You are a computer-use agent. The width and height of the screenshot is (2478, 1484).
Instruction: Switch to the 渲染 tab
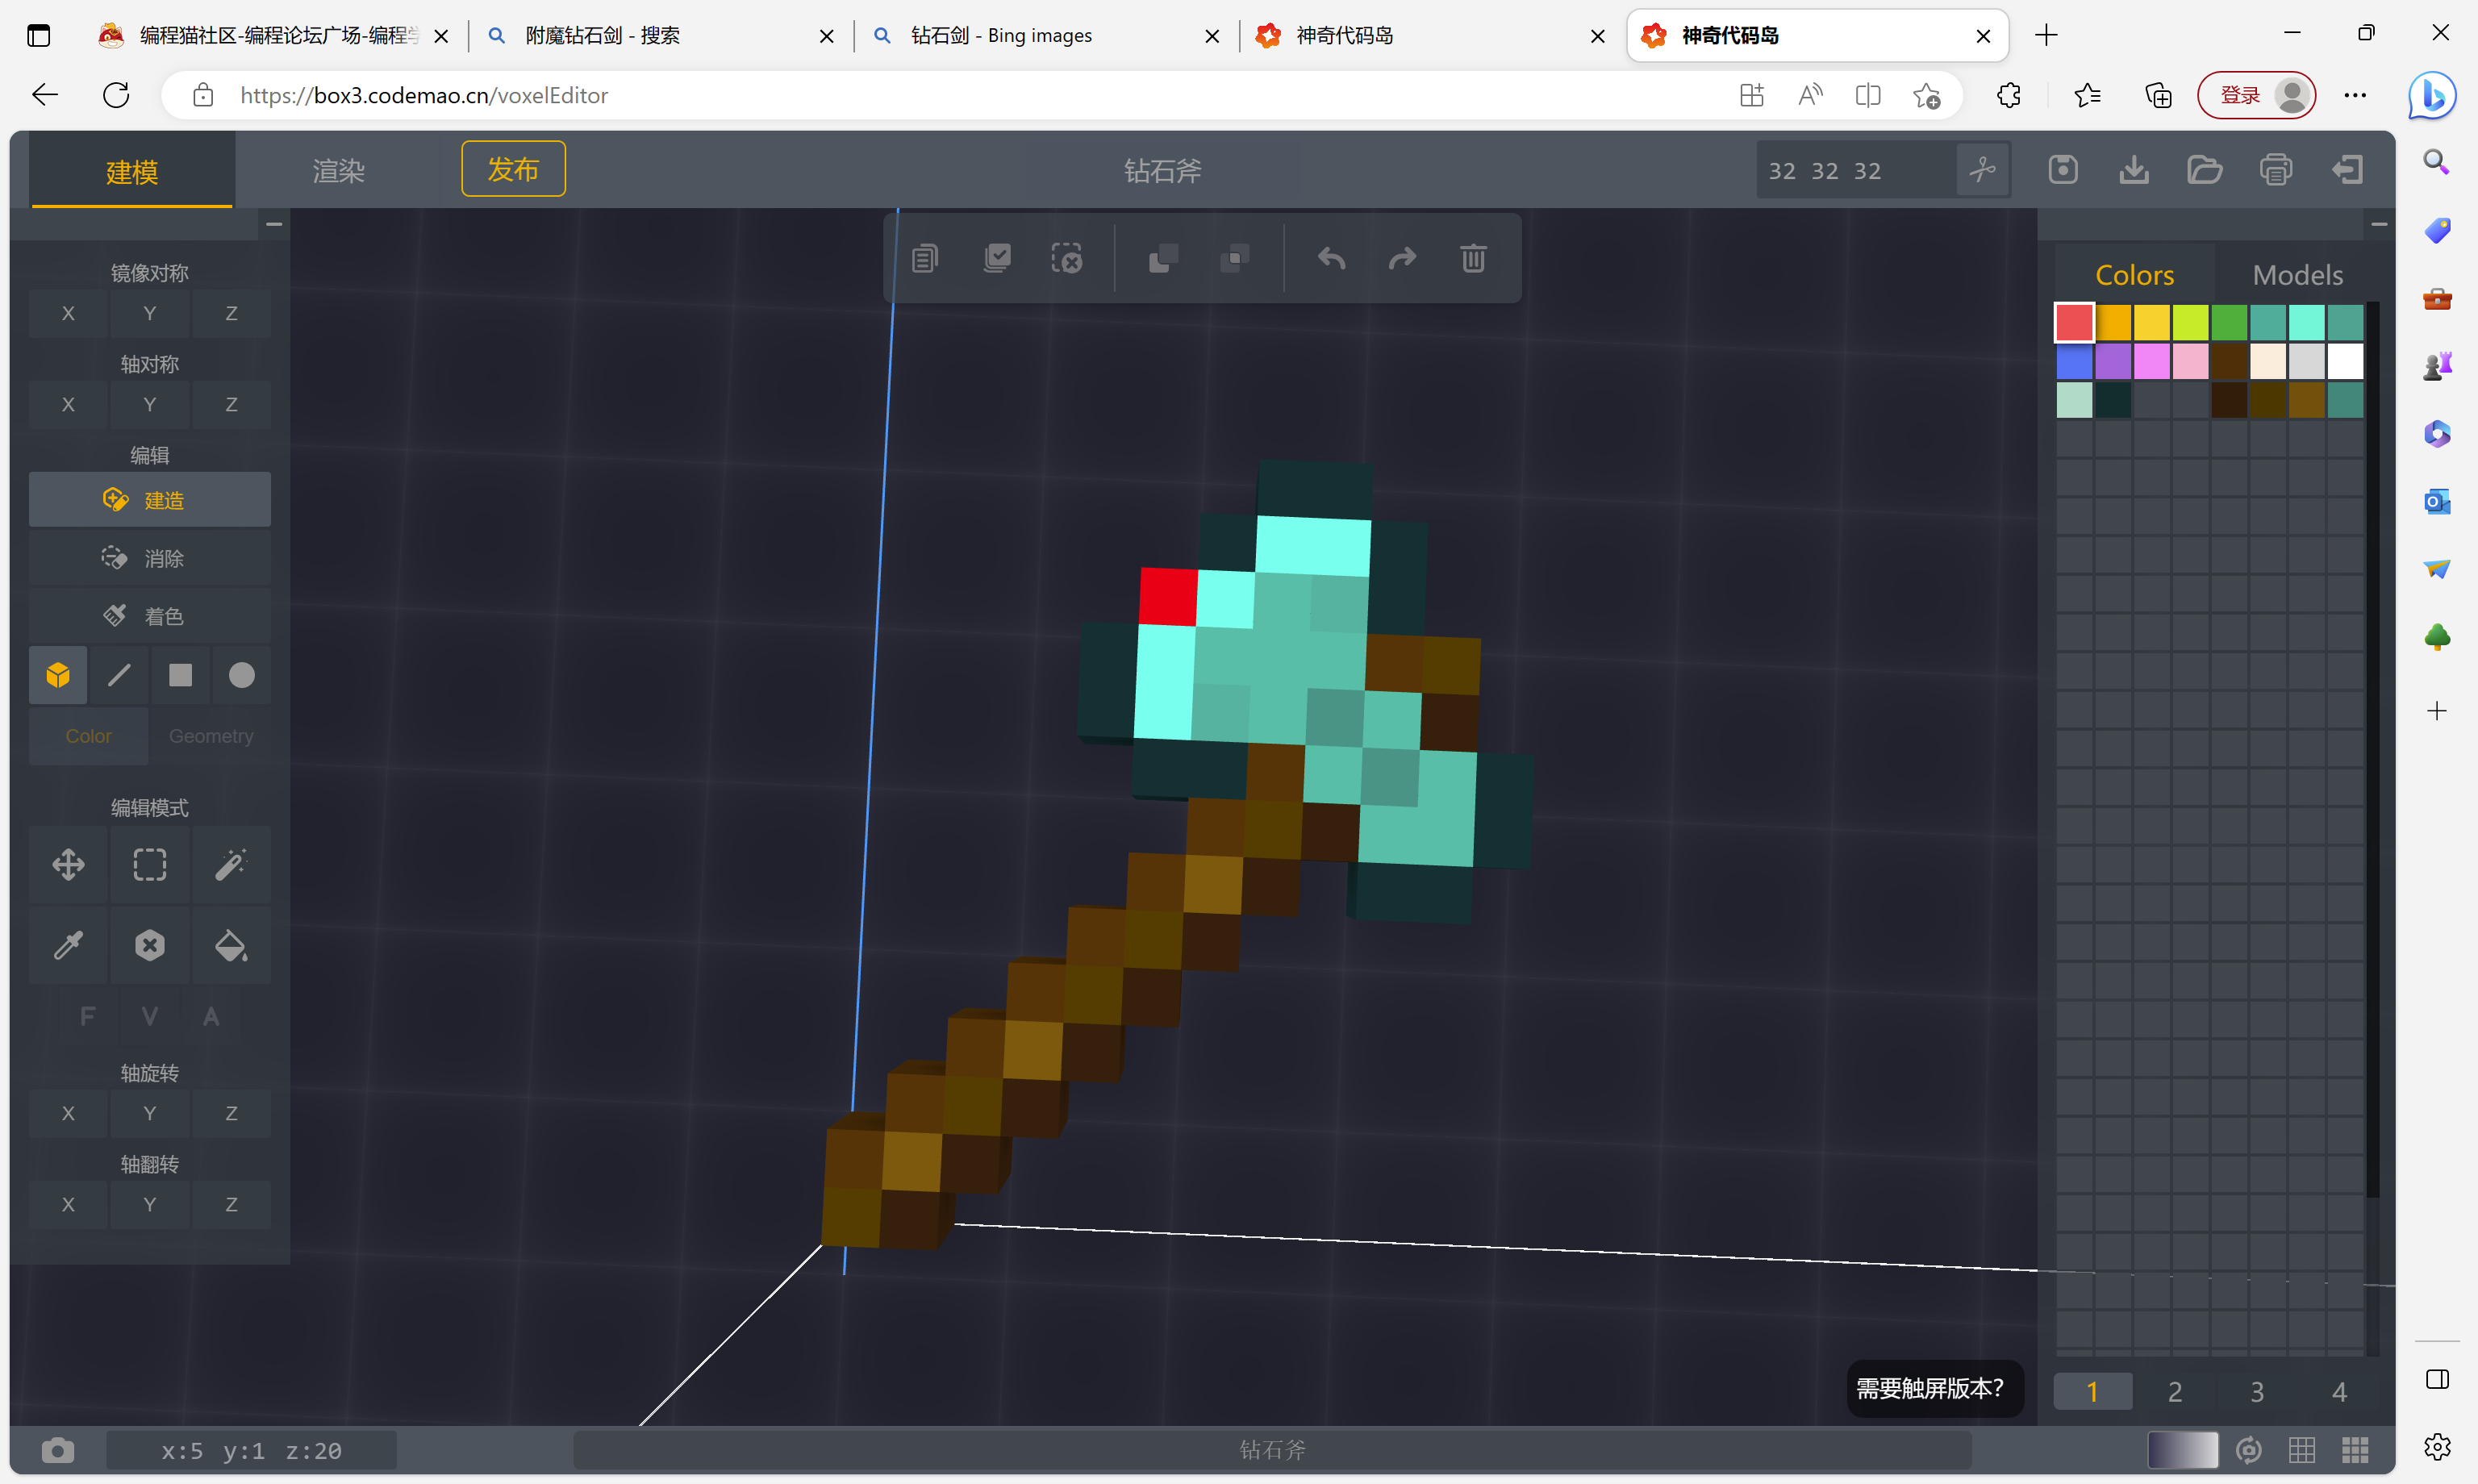(x=338, y=171)
